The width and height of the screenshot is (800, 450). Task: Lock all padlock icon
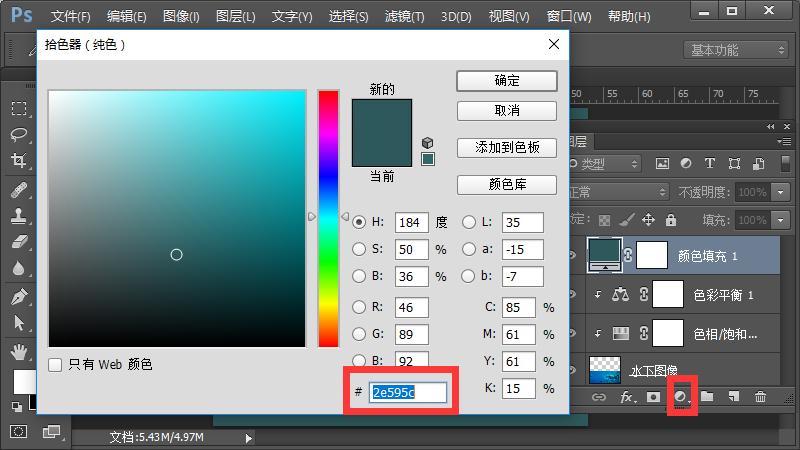(x=671, y=220)
